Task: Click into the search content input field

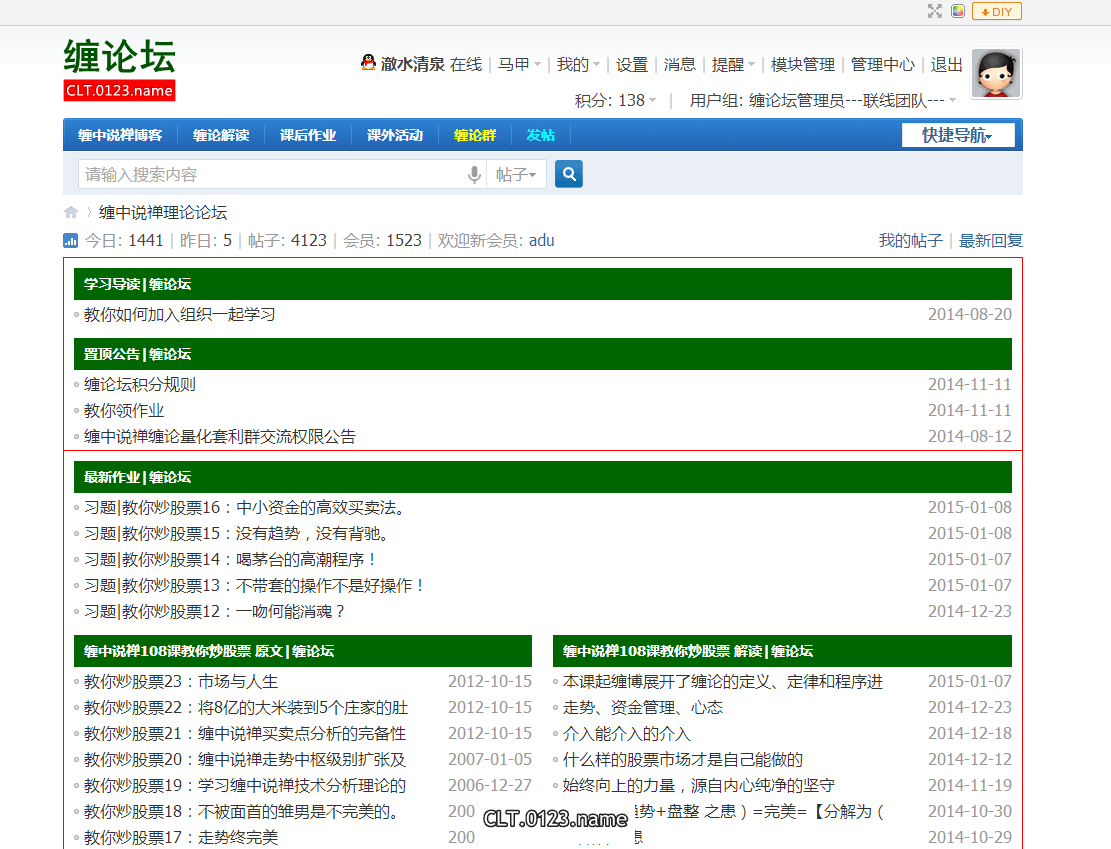Action: point(270,175)
